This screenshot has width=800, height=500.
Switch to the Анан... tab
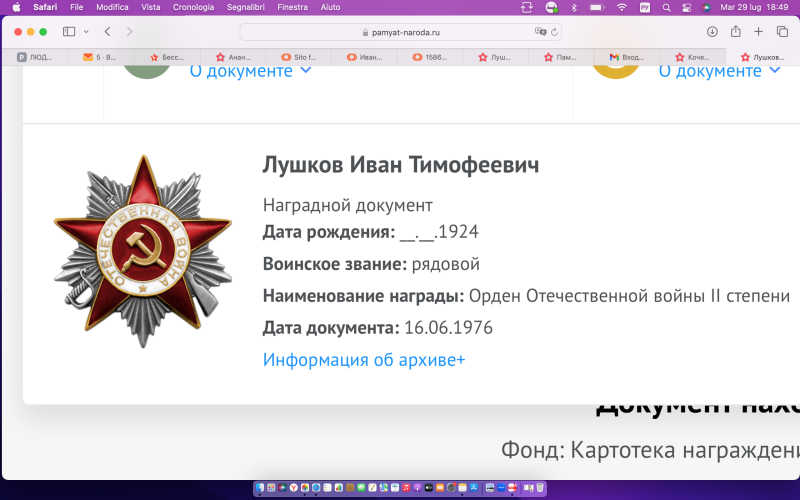coord(233,57)
